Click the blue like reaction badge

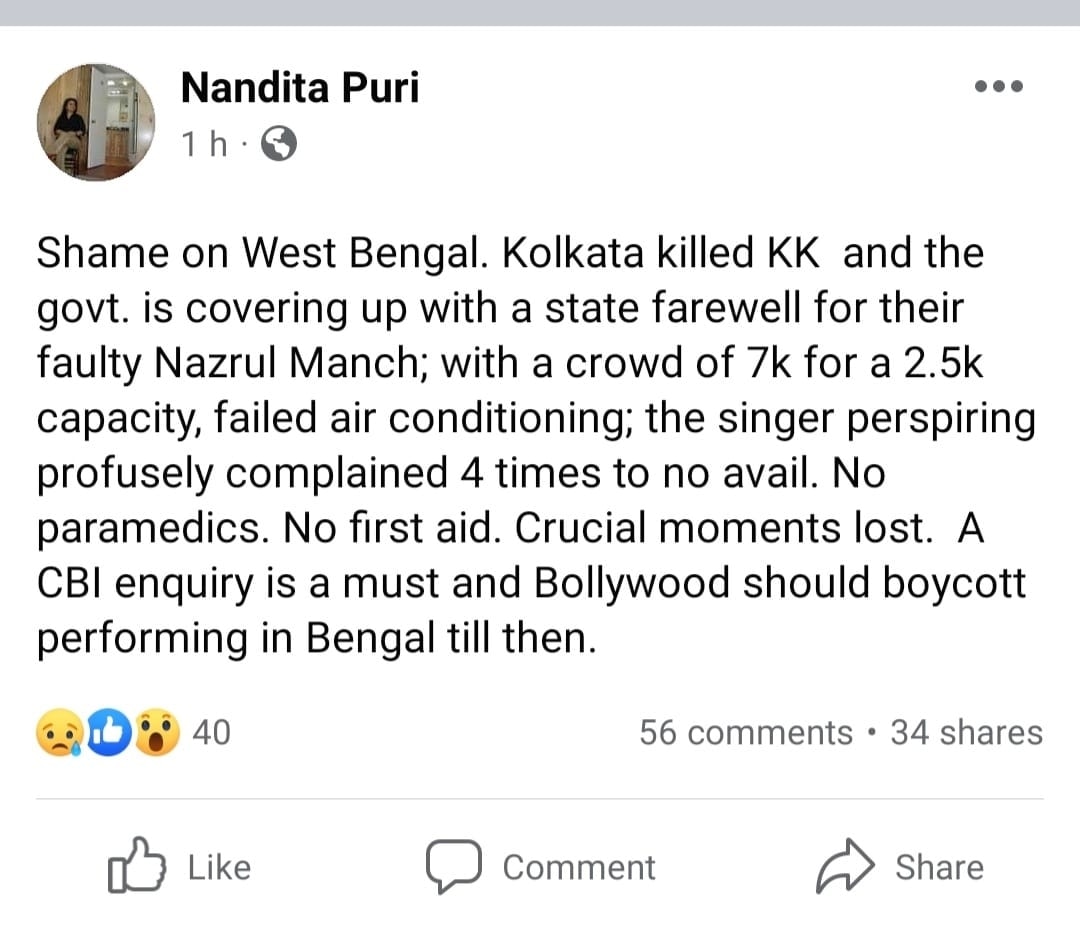(x=106, y=734)
